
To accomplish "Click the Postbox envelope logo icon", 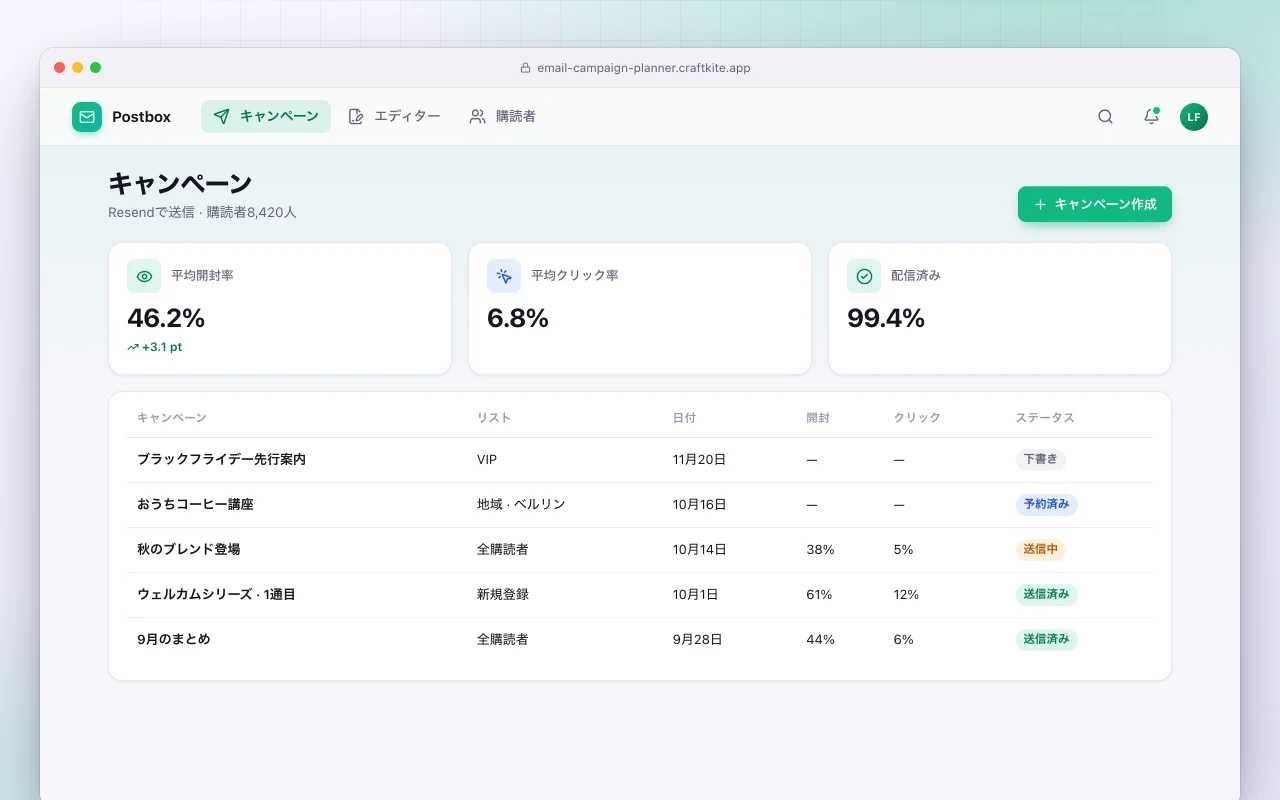I will click(87, 117).
